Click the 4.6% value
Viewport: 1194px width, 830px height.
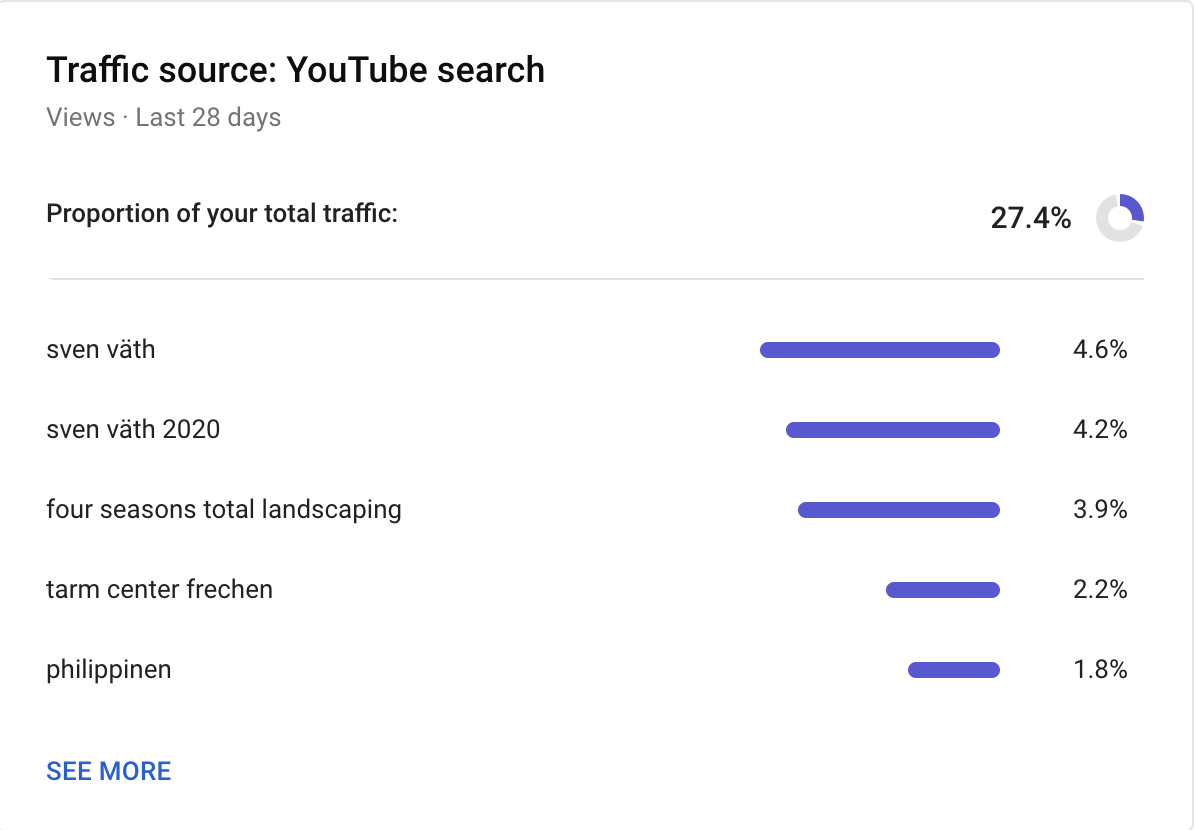[1100, 350]
